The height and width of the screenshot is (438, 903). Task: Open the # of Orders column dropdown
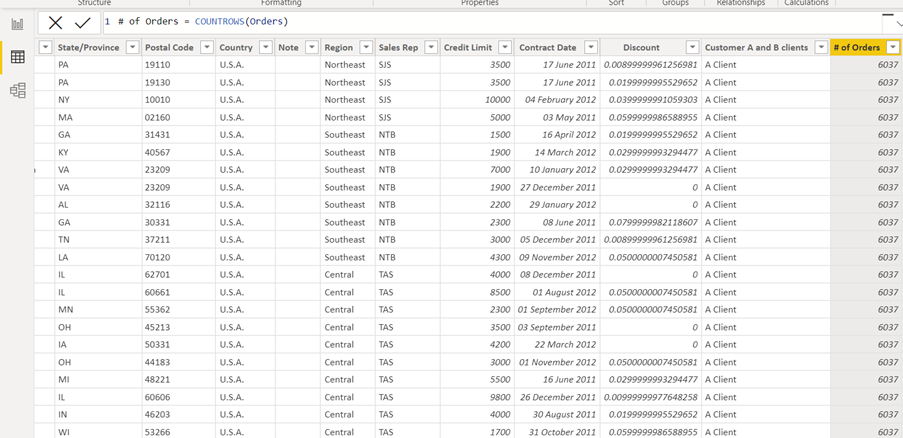[x=892, y=47]
